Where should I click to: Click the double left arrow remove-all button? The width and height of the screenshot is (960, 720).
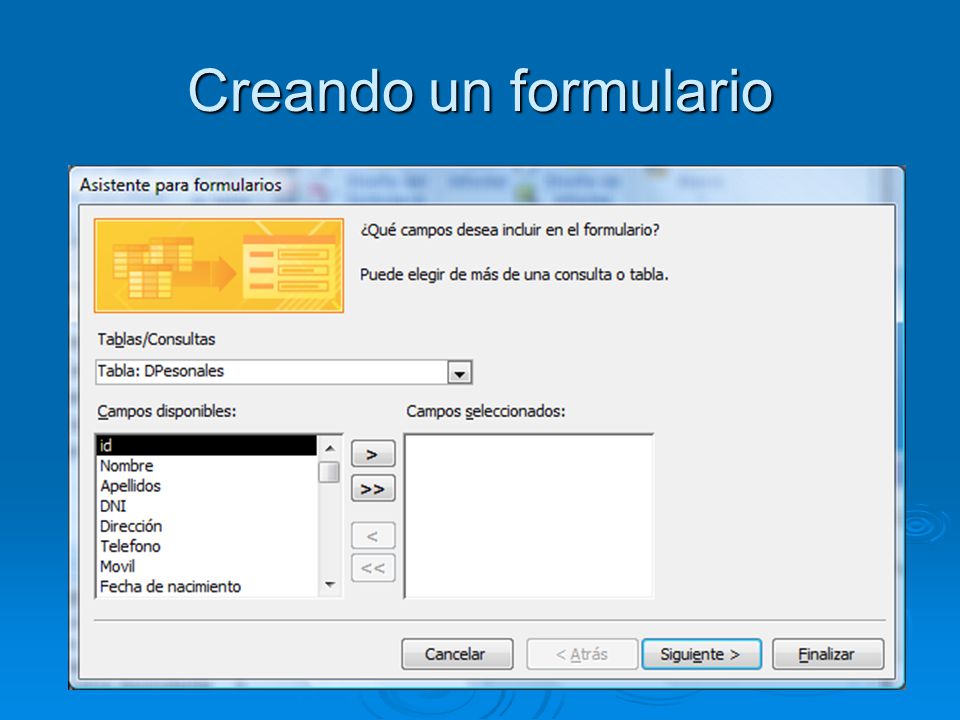tap(373, 568)
